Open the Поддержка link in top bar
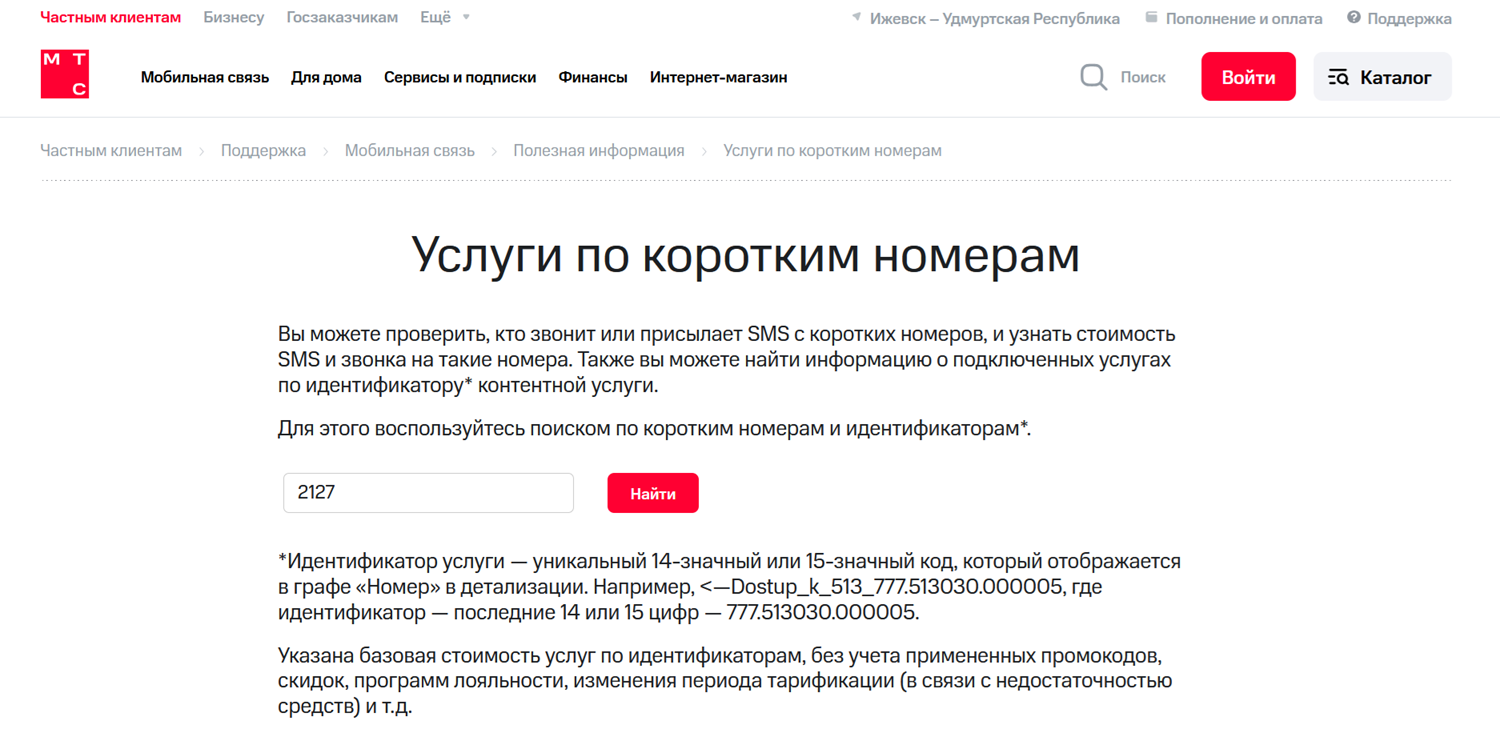 tap(1409, 18)
